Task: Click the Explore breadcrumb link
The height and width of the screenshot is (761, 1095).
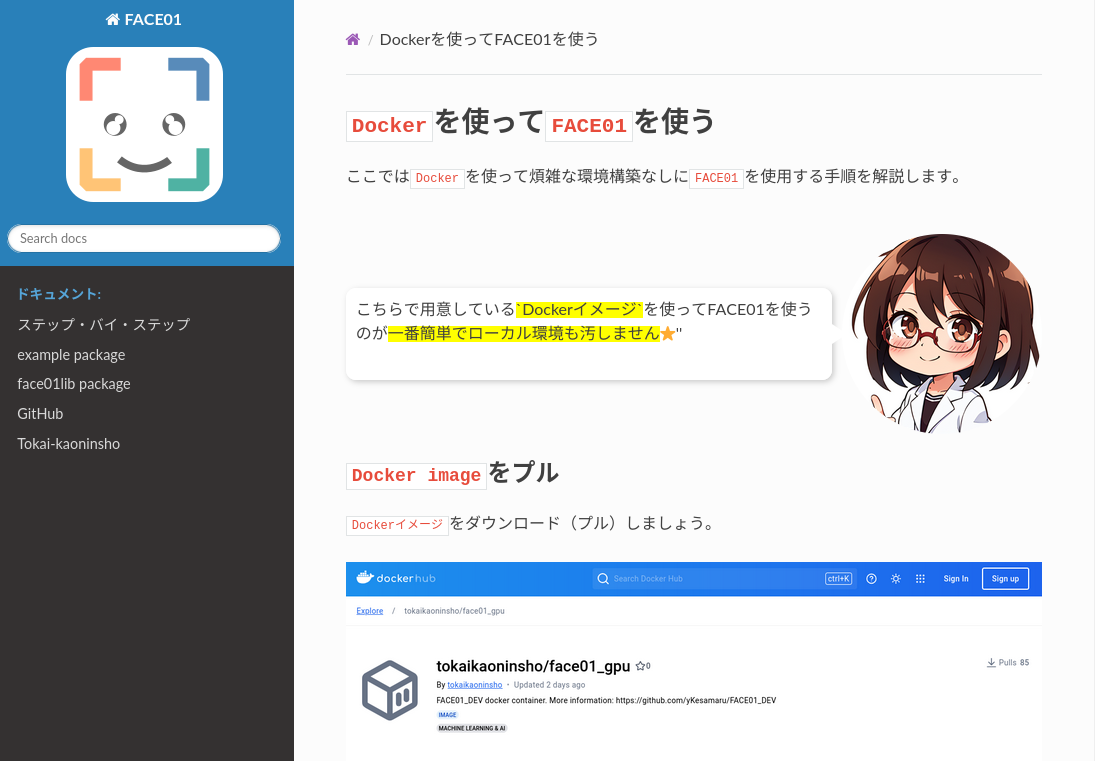Action: 369,611
